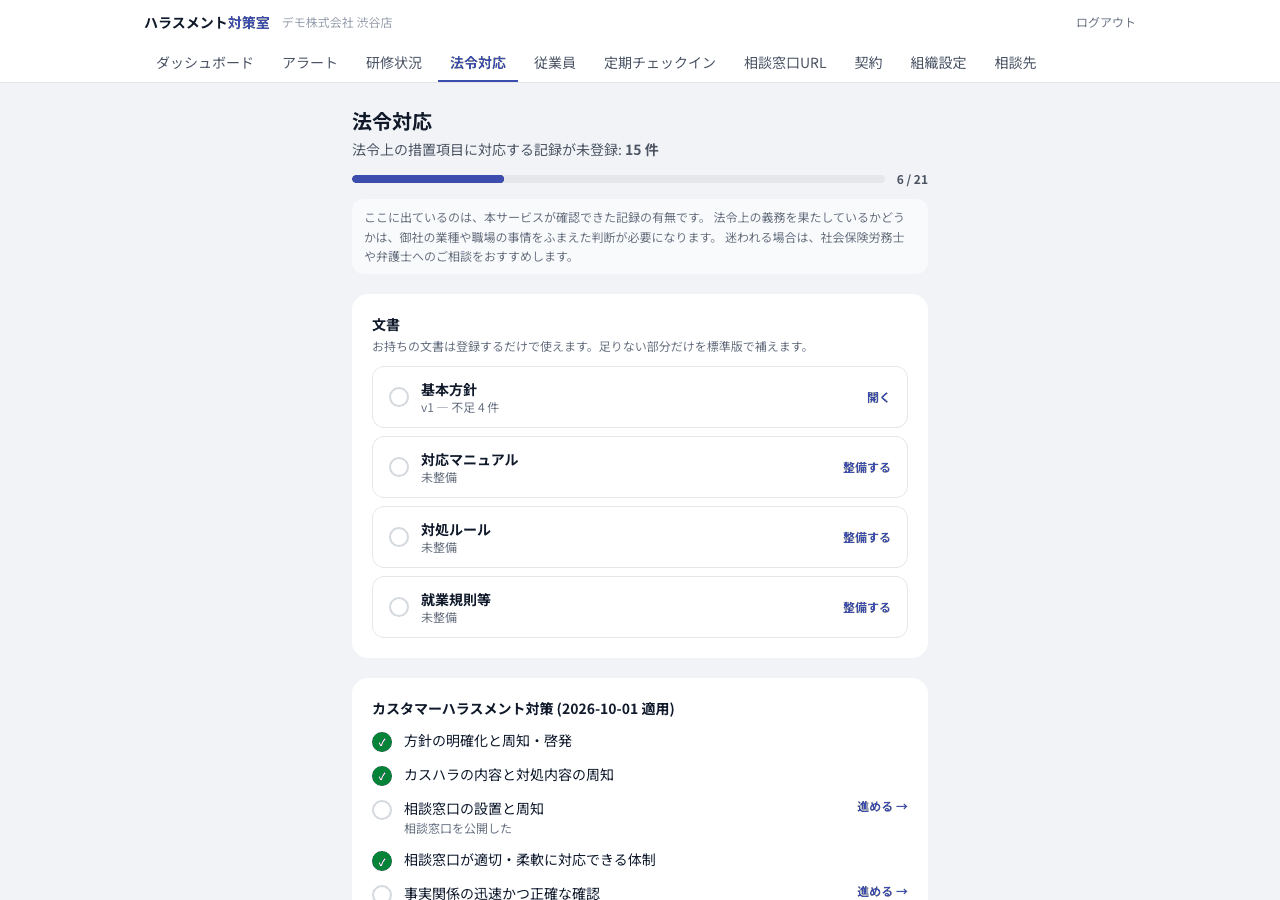Open the 組織設定 tab
Image resolution: width=1280 pixels, height=900 pixels.
coord(939,62)
